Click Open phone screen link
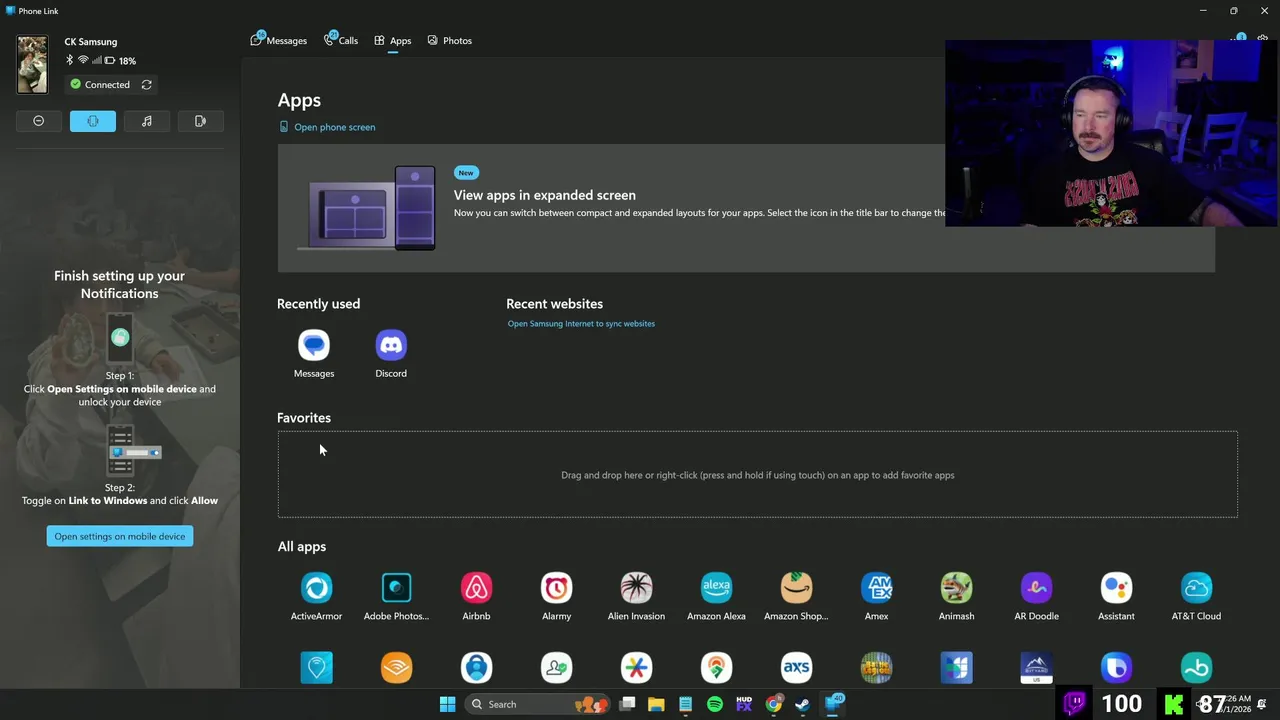The image size is (1280, 720). [x=327, y=127]
